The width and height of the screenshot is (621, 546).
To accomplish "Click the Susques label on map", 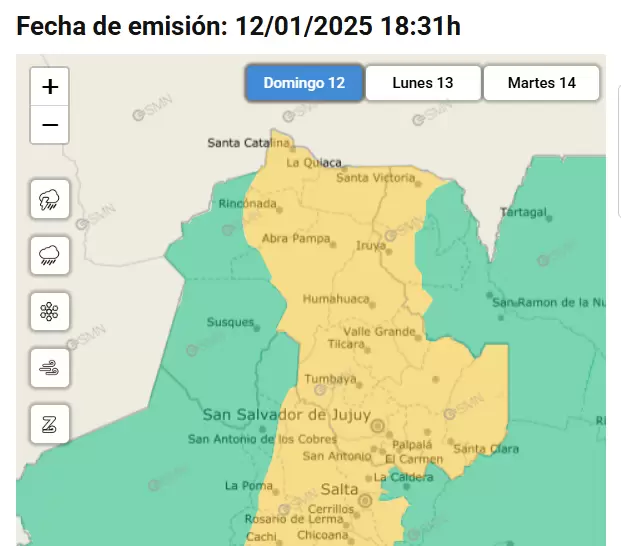I will [230, 322].
